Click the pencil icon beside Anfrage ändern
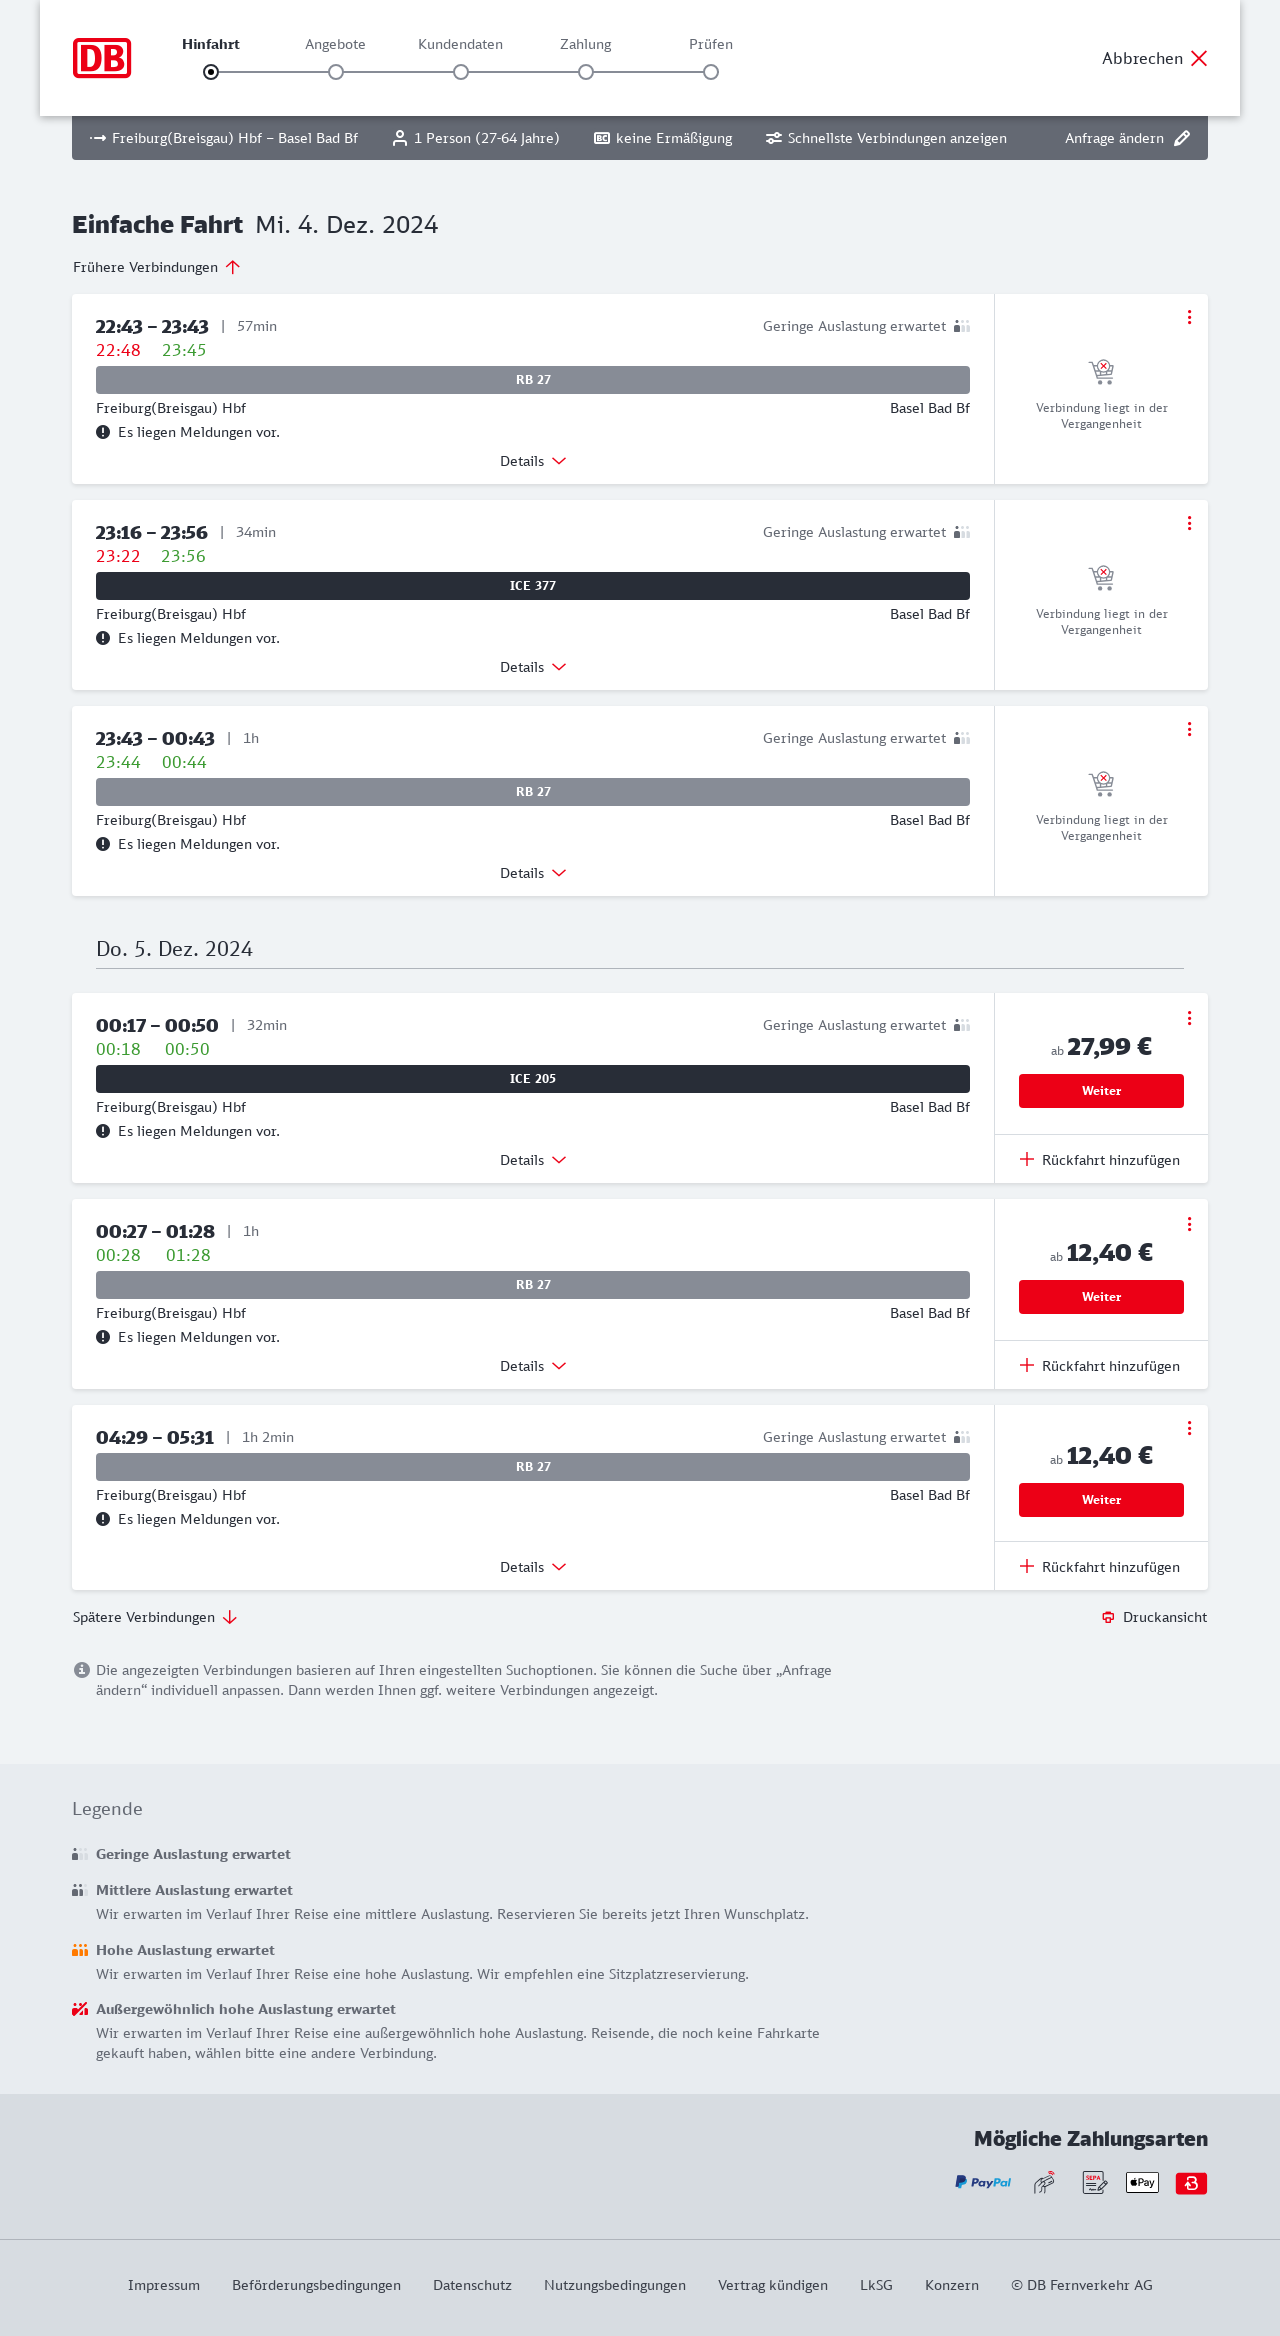The height and width of the screenshot is (2336, 1280). (x=1182, y=138)
